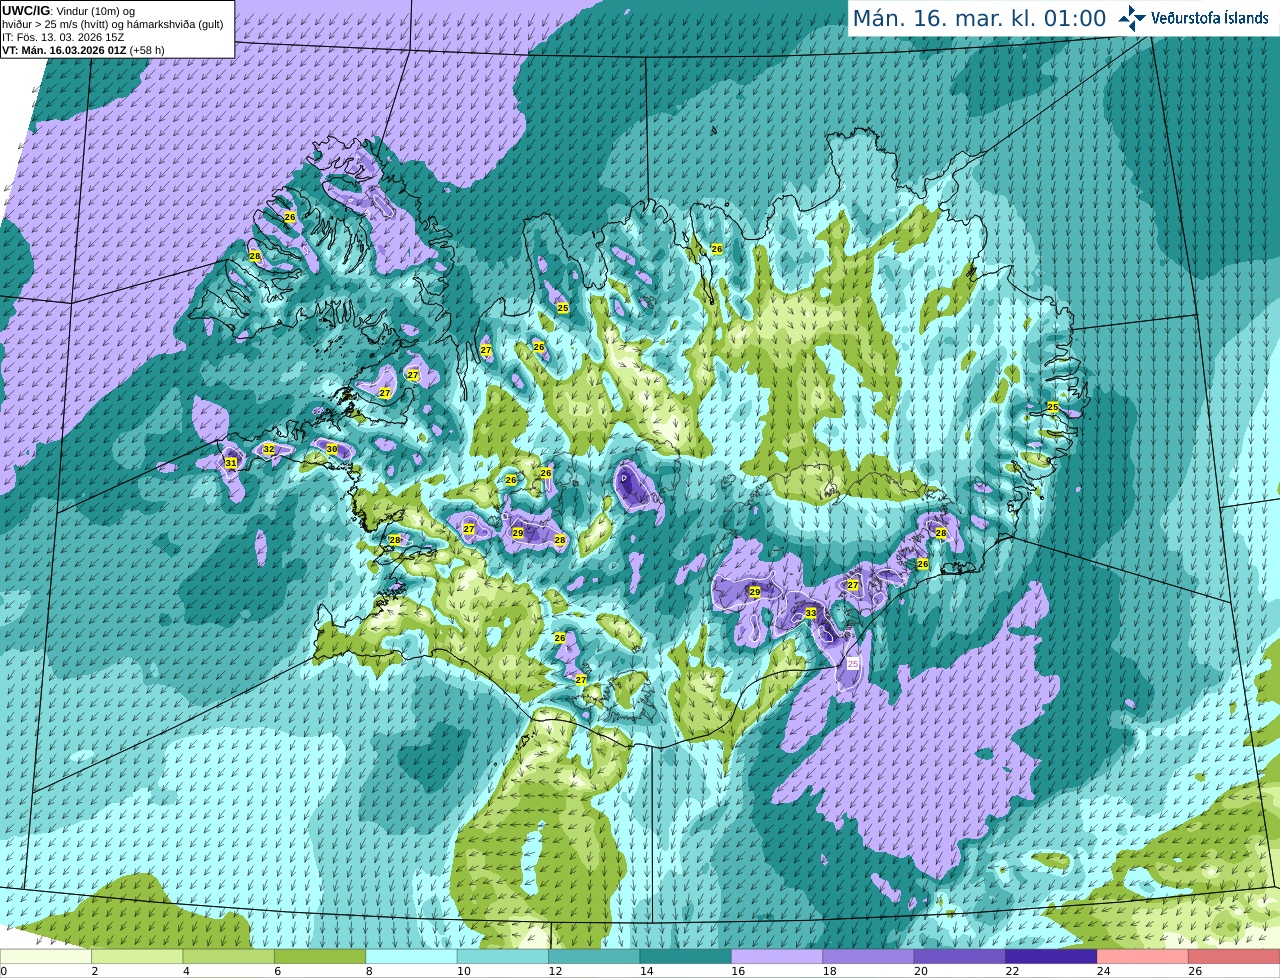
Task: Click the yellow gust label 32
Action: coord(268,450)
